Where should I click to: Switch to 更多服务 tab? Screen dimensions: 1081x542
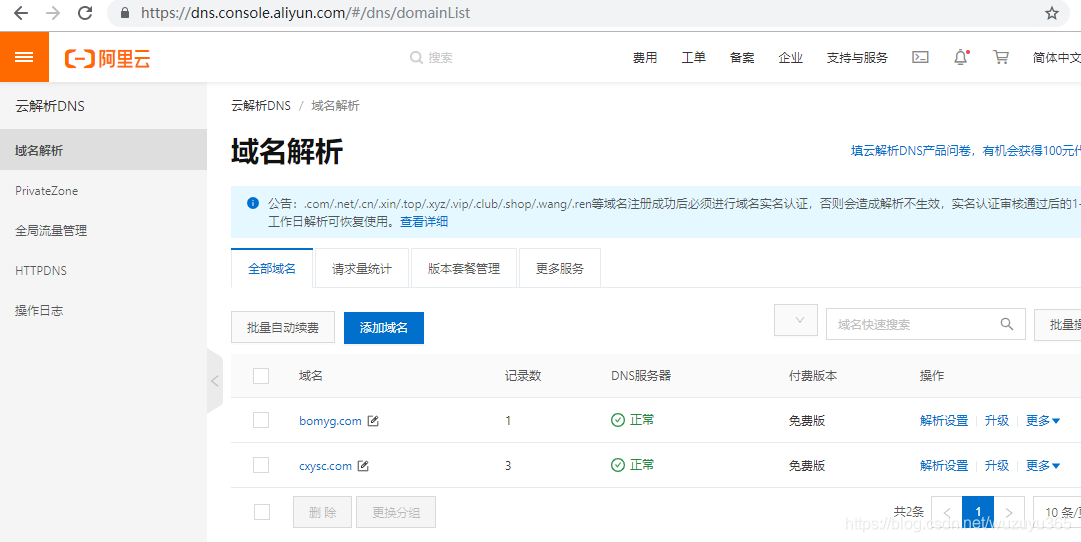click(560, 269)
